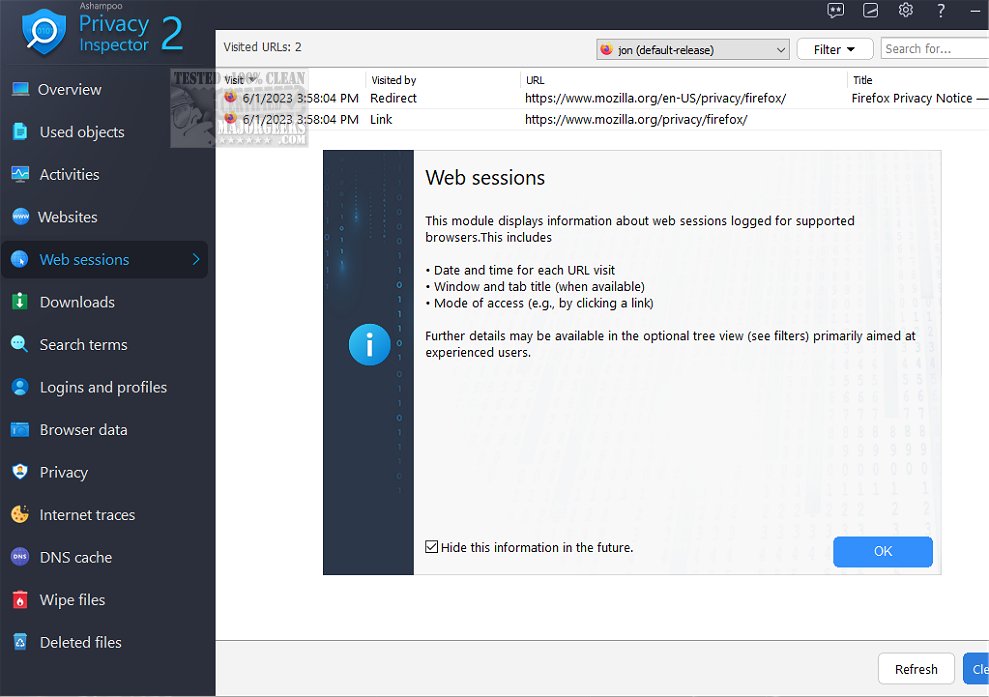This screenshot has height=697, width=989.
Task: Go to the Activities section
Action: 69,174
